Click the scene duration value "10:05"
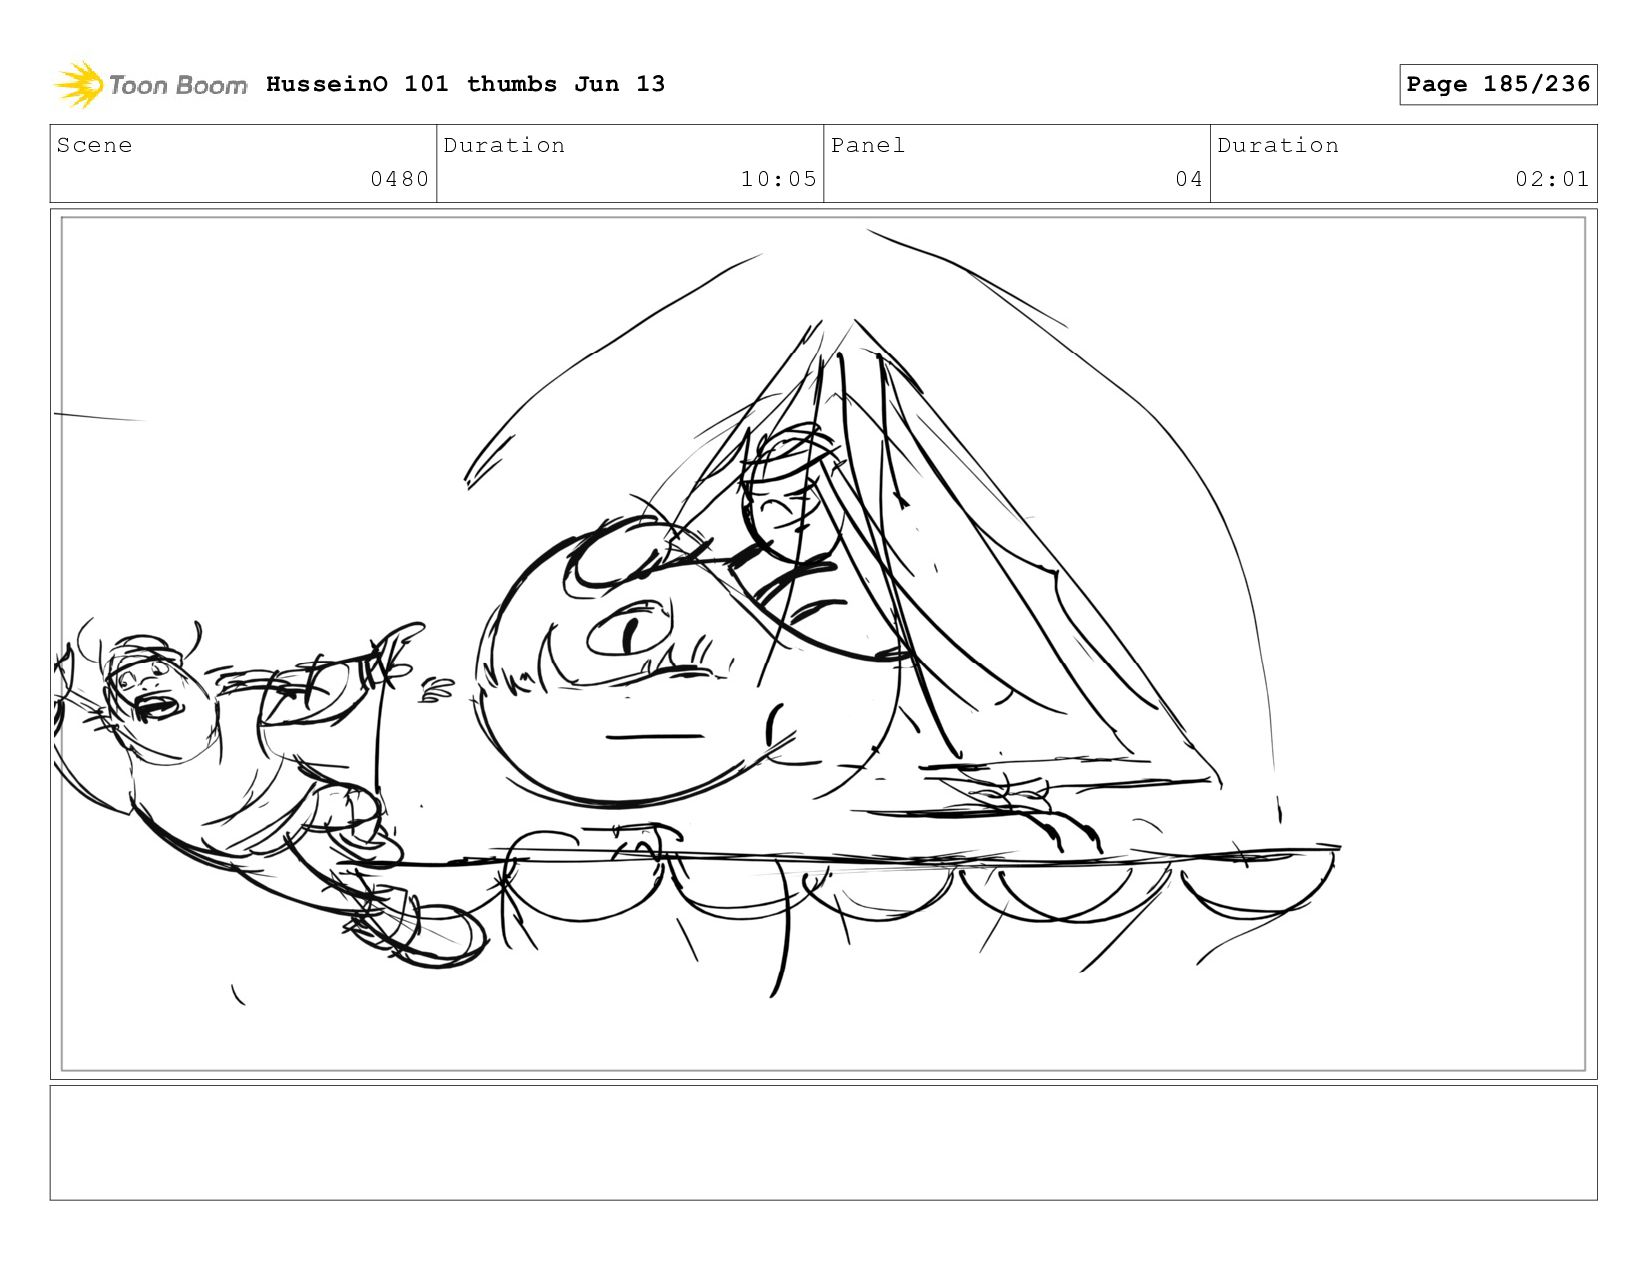 (778, 179)
